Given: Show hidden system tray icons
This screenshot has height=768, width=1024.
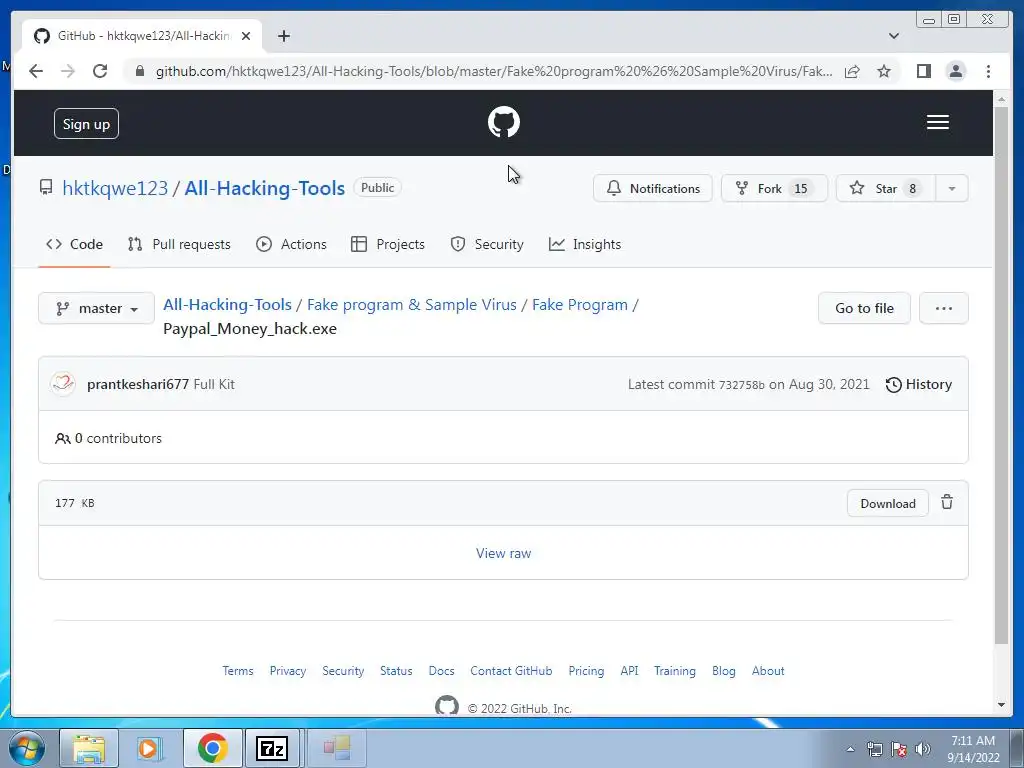Looking at the screenshot, I should point(850,749).
